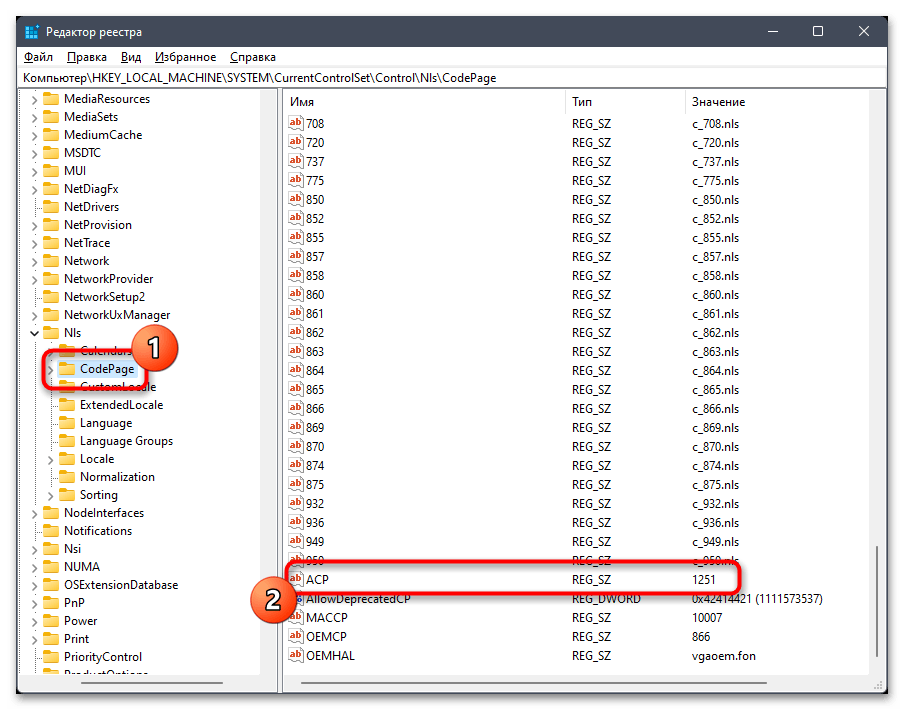Open the Правка menu
Image resolution: width=904 pixels, height=710 pixels.
(x=86, y=57)
